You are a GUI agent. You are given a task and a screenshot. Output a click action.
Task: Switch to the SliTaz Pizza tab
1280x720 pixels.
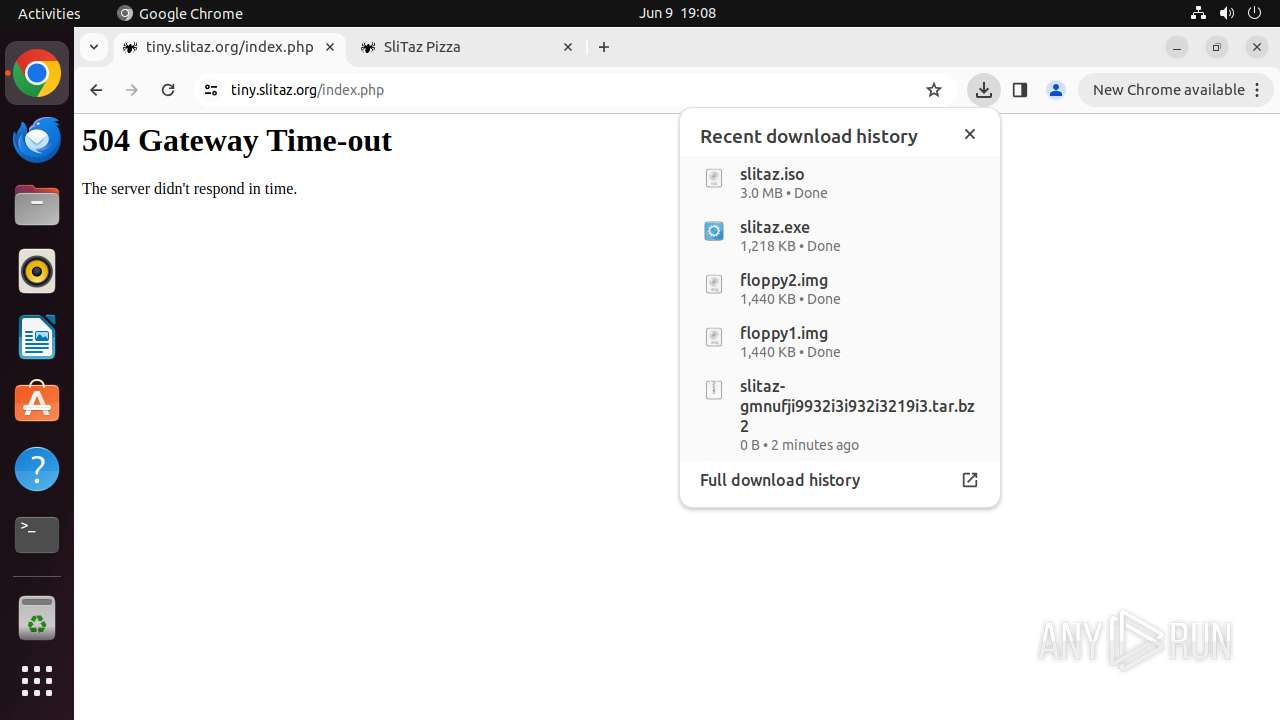point(468,47)
